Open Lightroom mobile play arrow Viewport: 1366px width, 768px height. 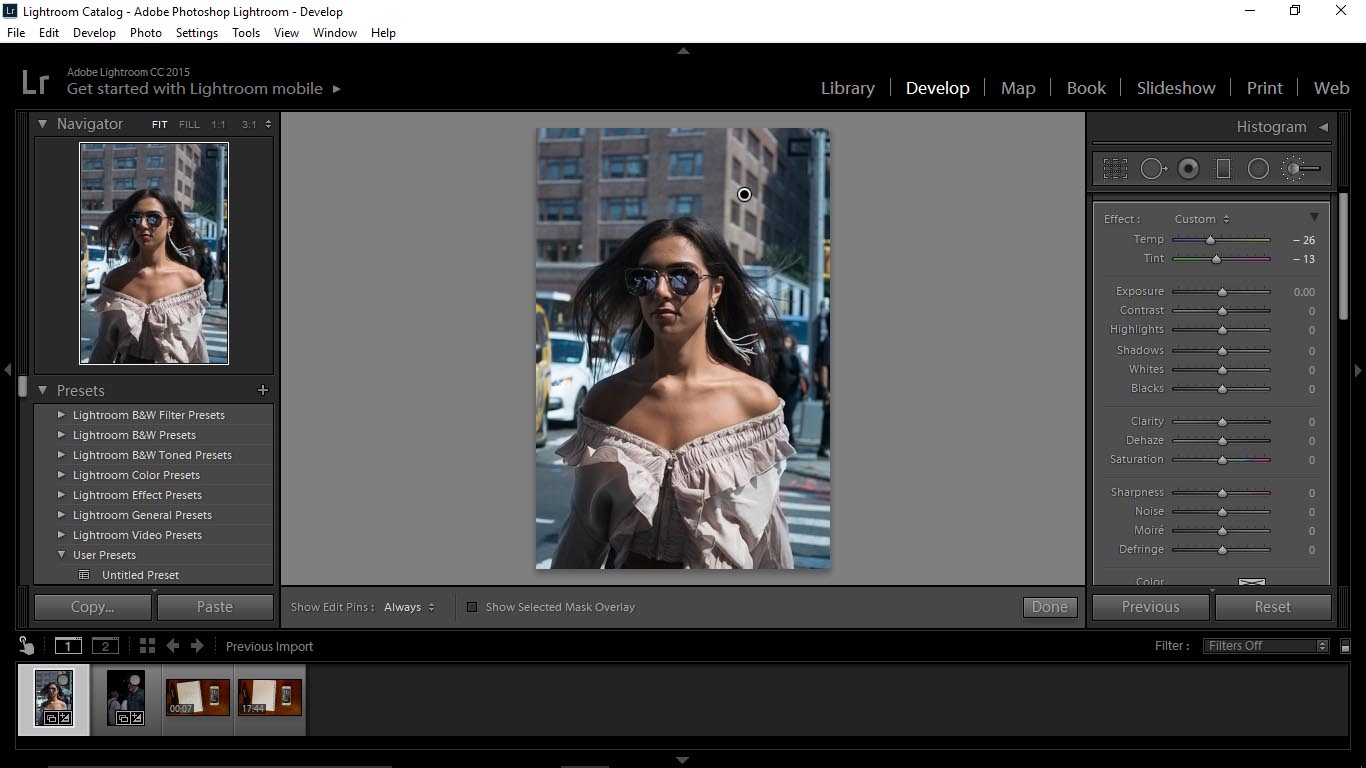(336, 89)
